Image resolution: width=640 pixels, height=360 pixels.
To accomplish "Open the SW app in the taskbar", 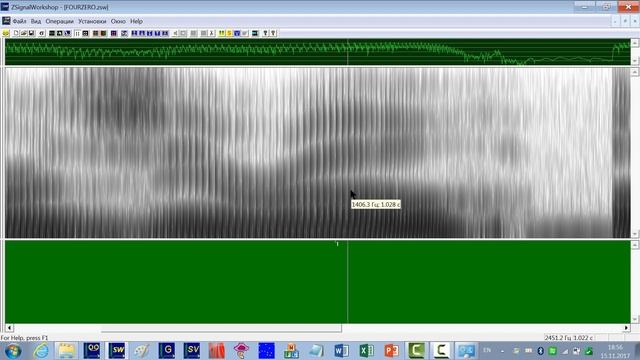I will (117, 351).
